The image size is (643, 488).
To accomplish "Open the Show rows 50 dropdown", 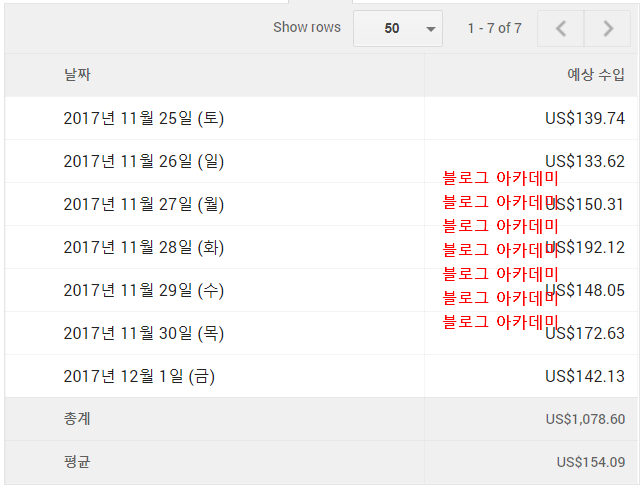I will click(x=398, y=29).
